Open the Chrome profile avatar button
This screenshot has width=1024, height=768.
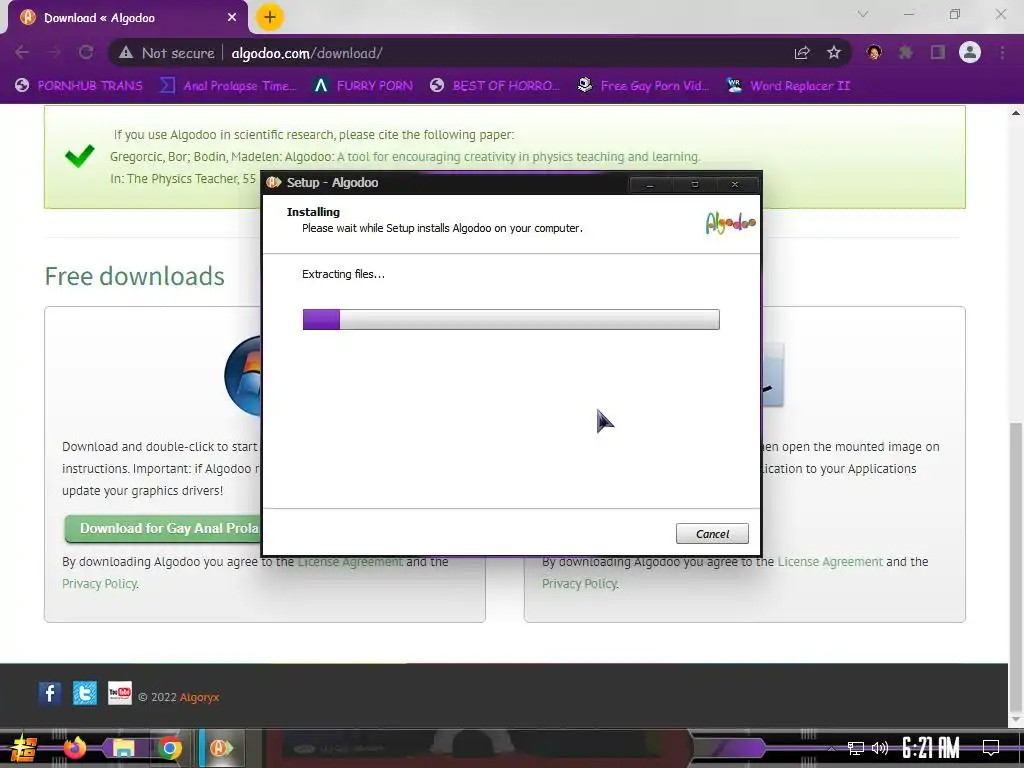tap(970, 52)
